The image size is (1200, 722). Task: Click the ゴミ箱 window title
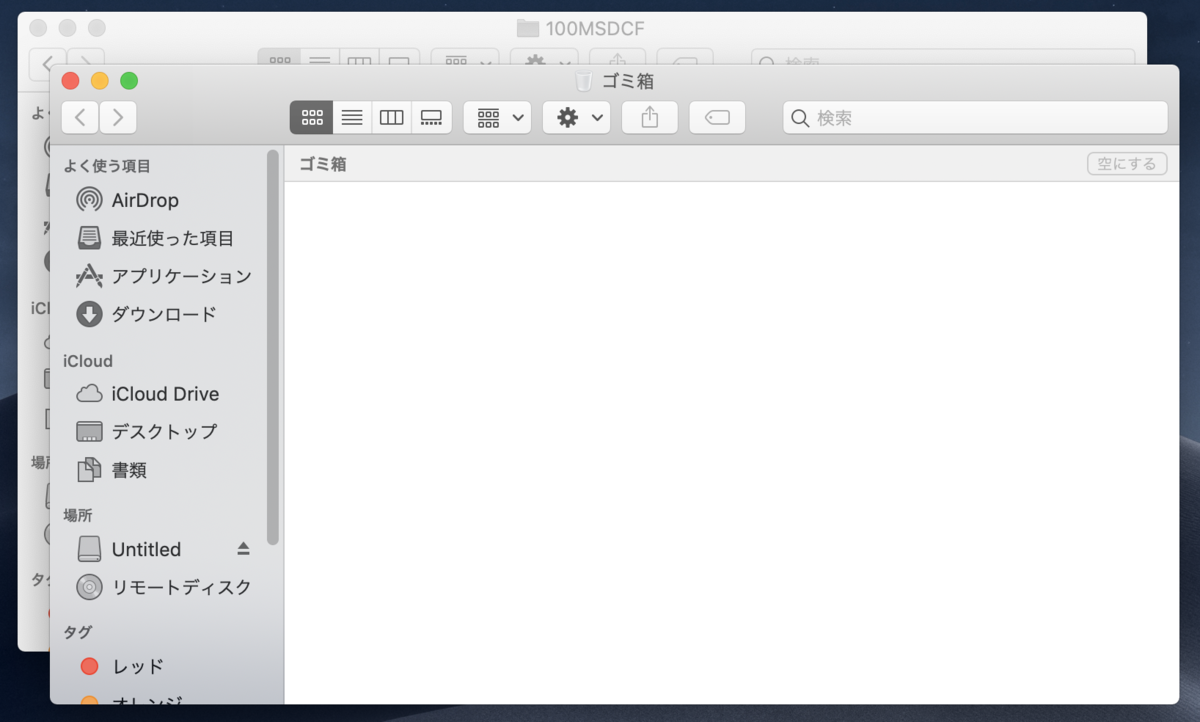pos(628,81)
